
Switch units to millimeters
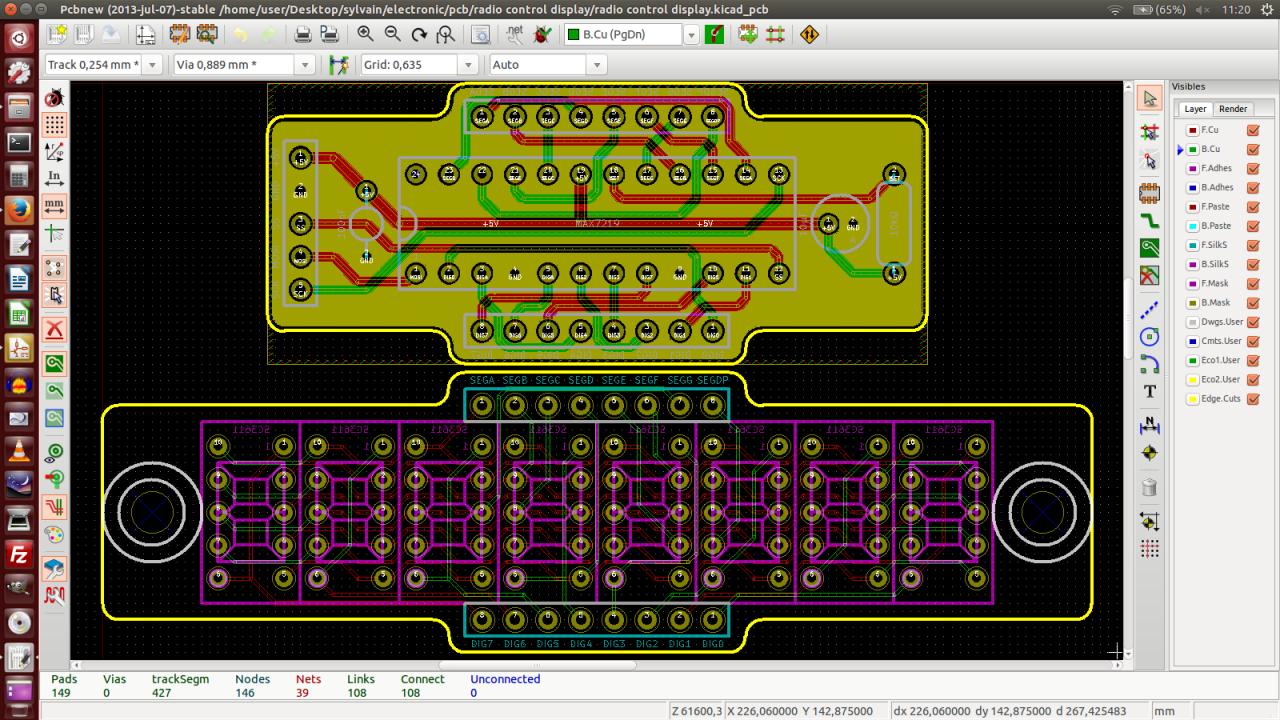point(55,207)
